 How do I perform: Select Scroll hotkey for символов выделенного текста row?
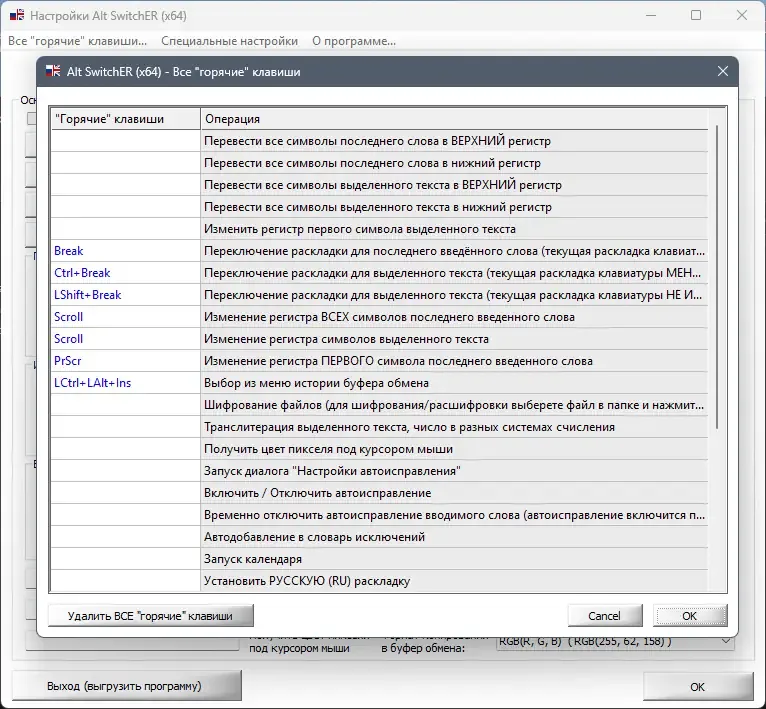click(x=126, y=339)
